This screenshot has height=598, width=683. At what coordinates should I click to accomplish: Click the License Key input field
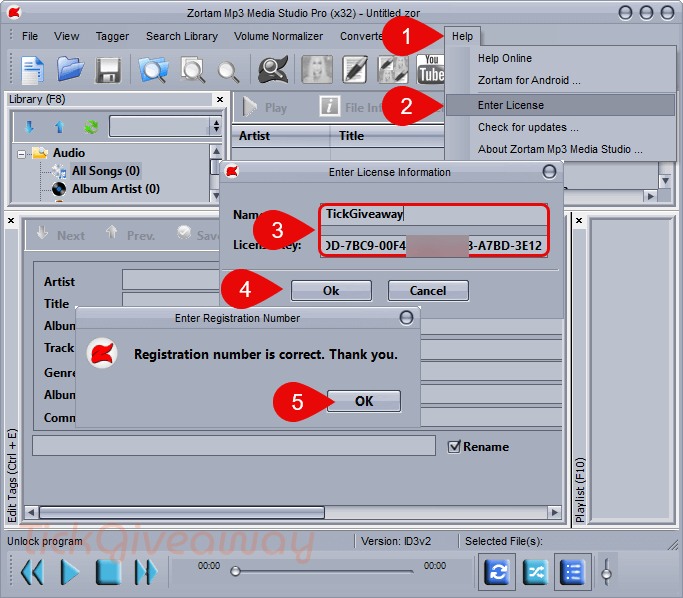coord(434,246)
